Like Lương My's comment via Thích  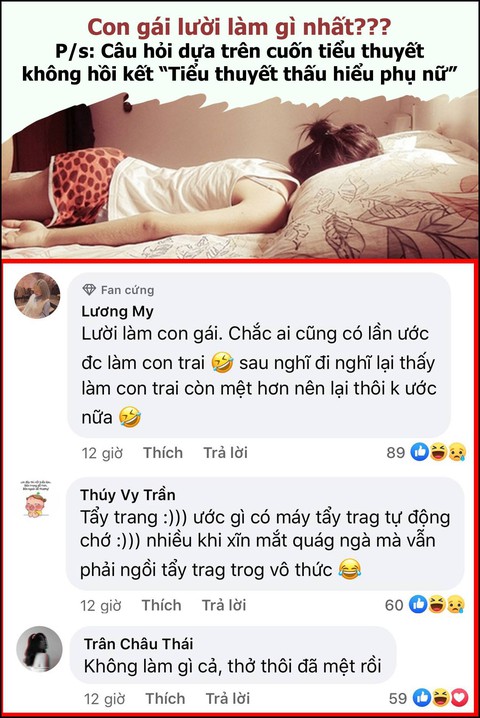[163, 452]
